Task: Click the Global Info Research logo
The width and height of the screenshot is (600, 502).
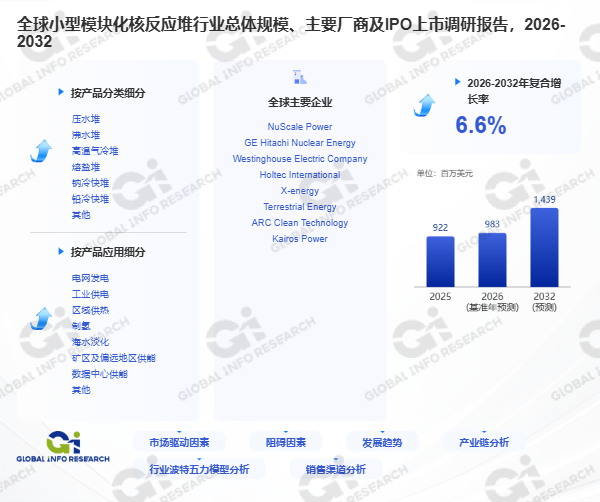Action: pos(63,447)
